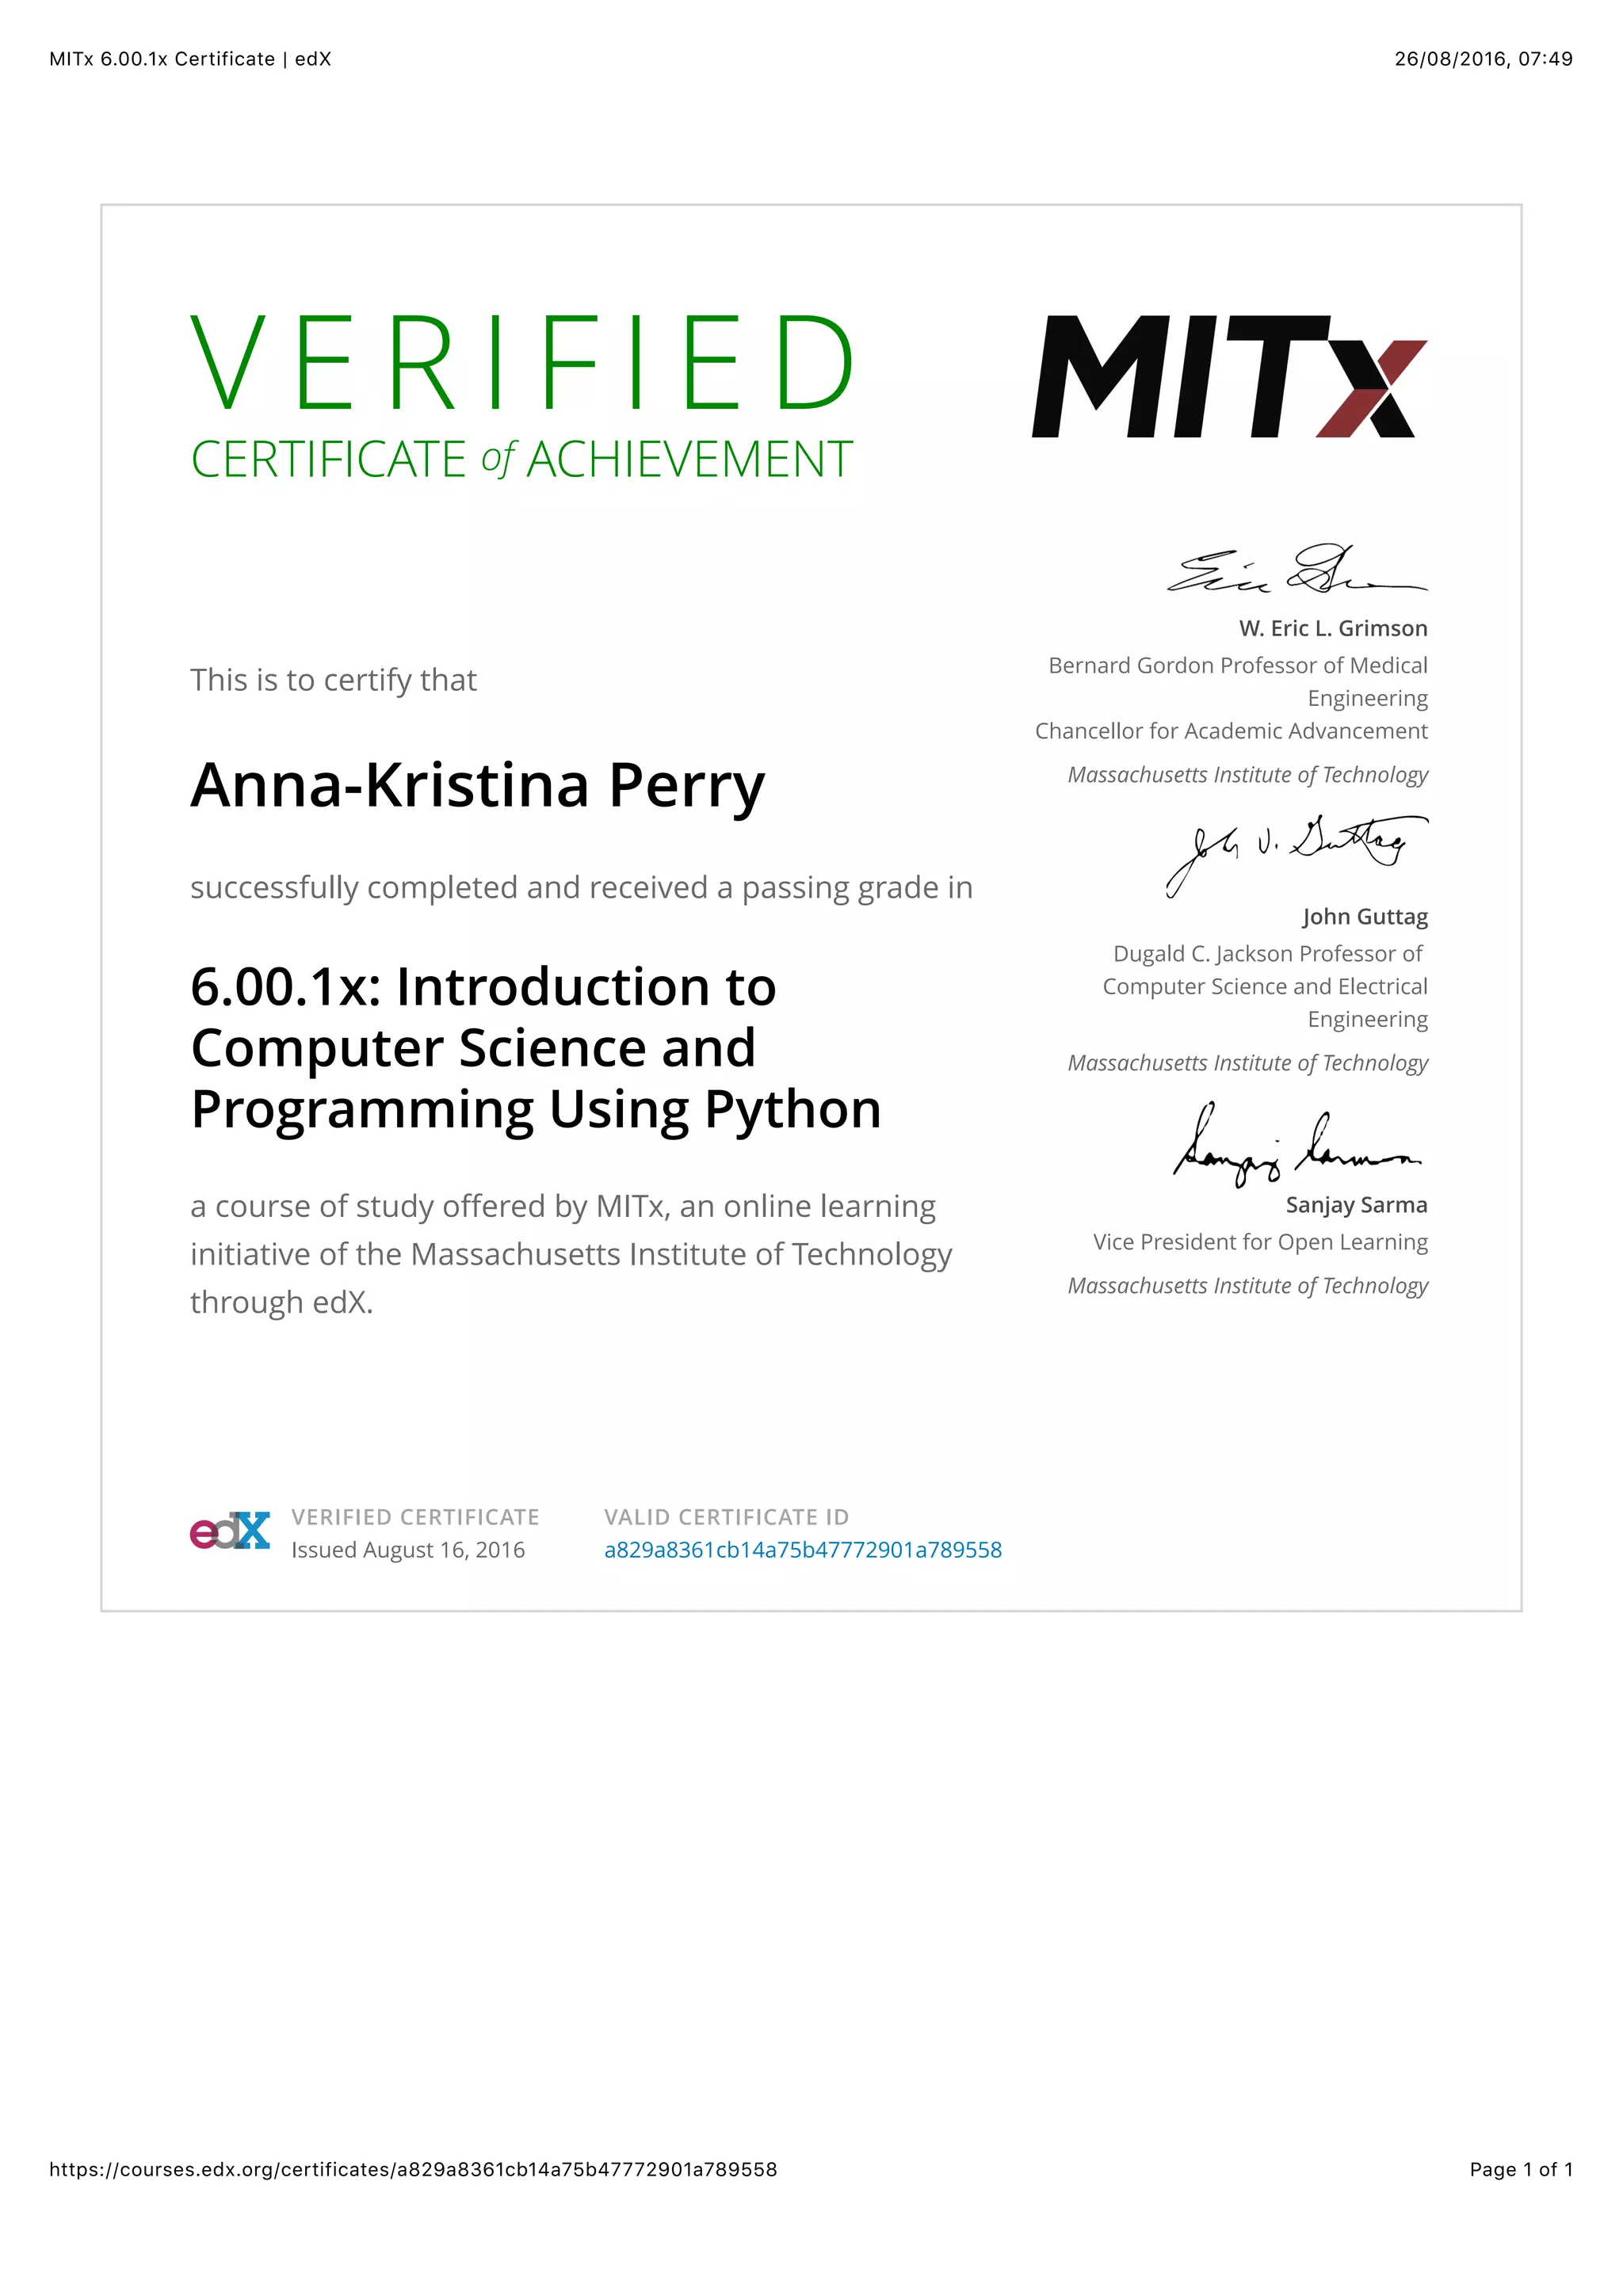Click the Issued August 16, 2016 date
Screen dimensions: 1623x2296
coord(408,1550)
